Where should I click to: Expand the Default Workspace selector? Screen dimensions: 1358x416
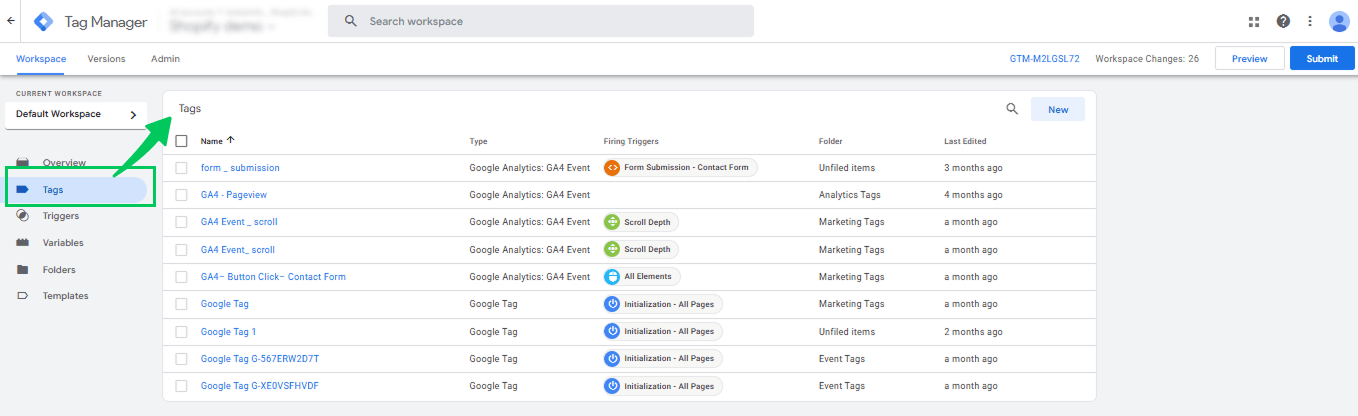point(76,115)
